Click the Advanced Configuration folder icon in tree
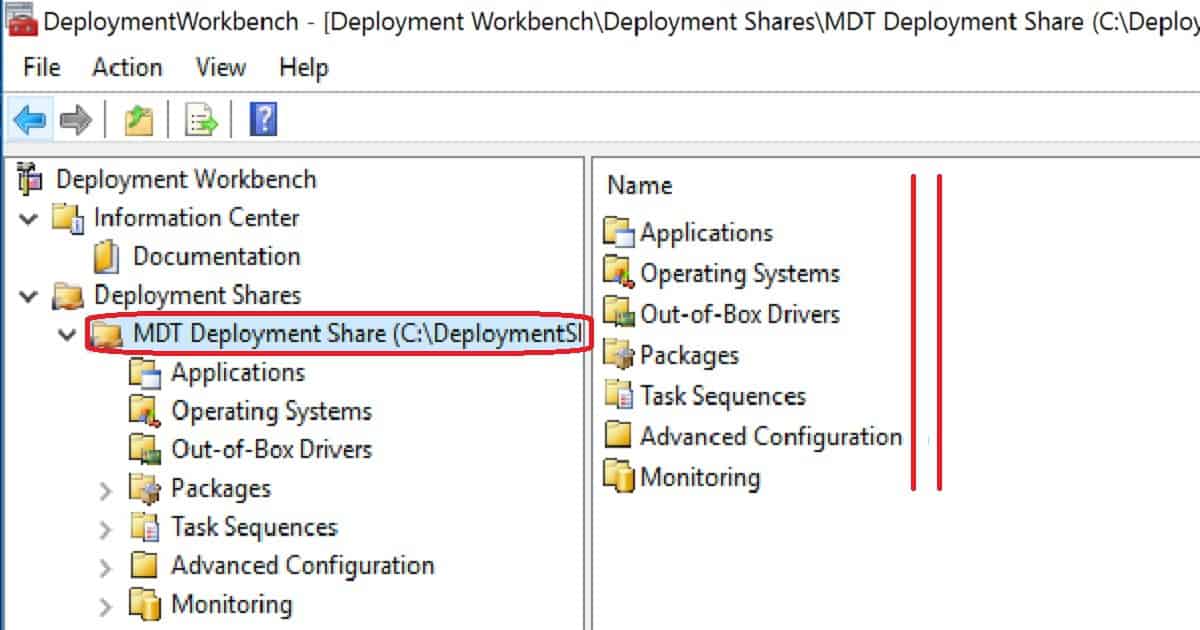Screen dimensions: 1200x630 146,566
